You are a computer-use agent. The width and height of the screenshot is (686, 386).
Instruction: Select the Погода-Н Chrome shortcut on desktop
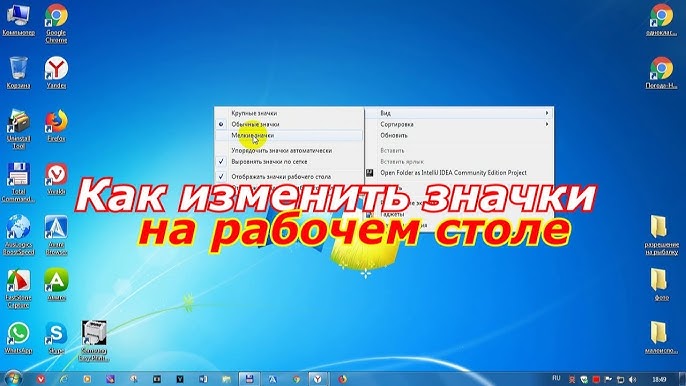tap(662, 73)
